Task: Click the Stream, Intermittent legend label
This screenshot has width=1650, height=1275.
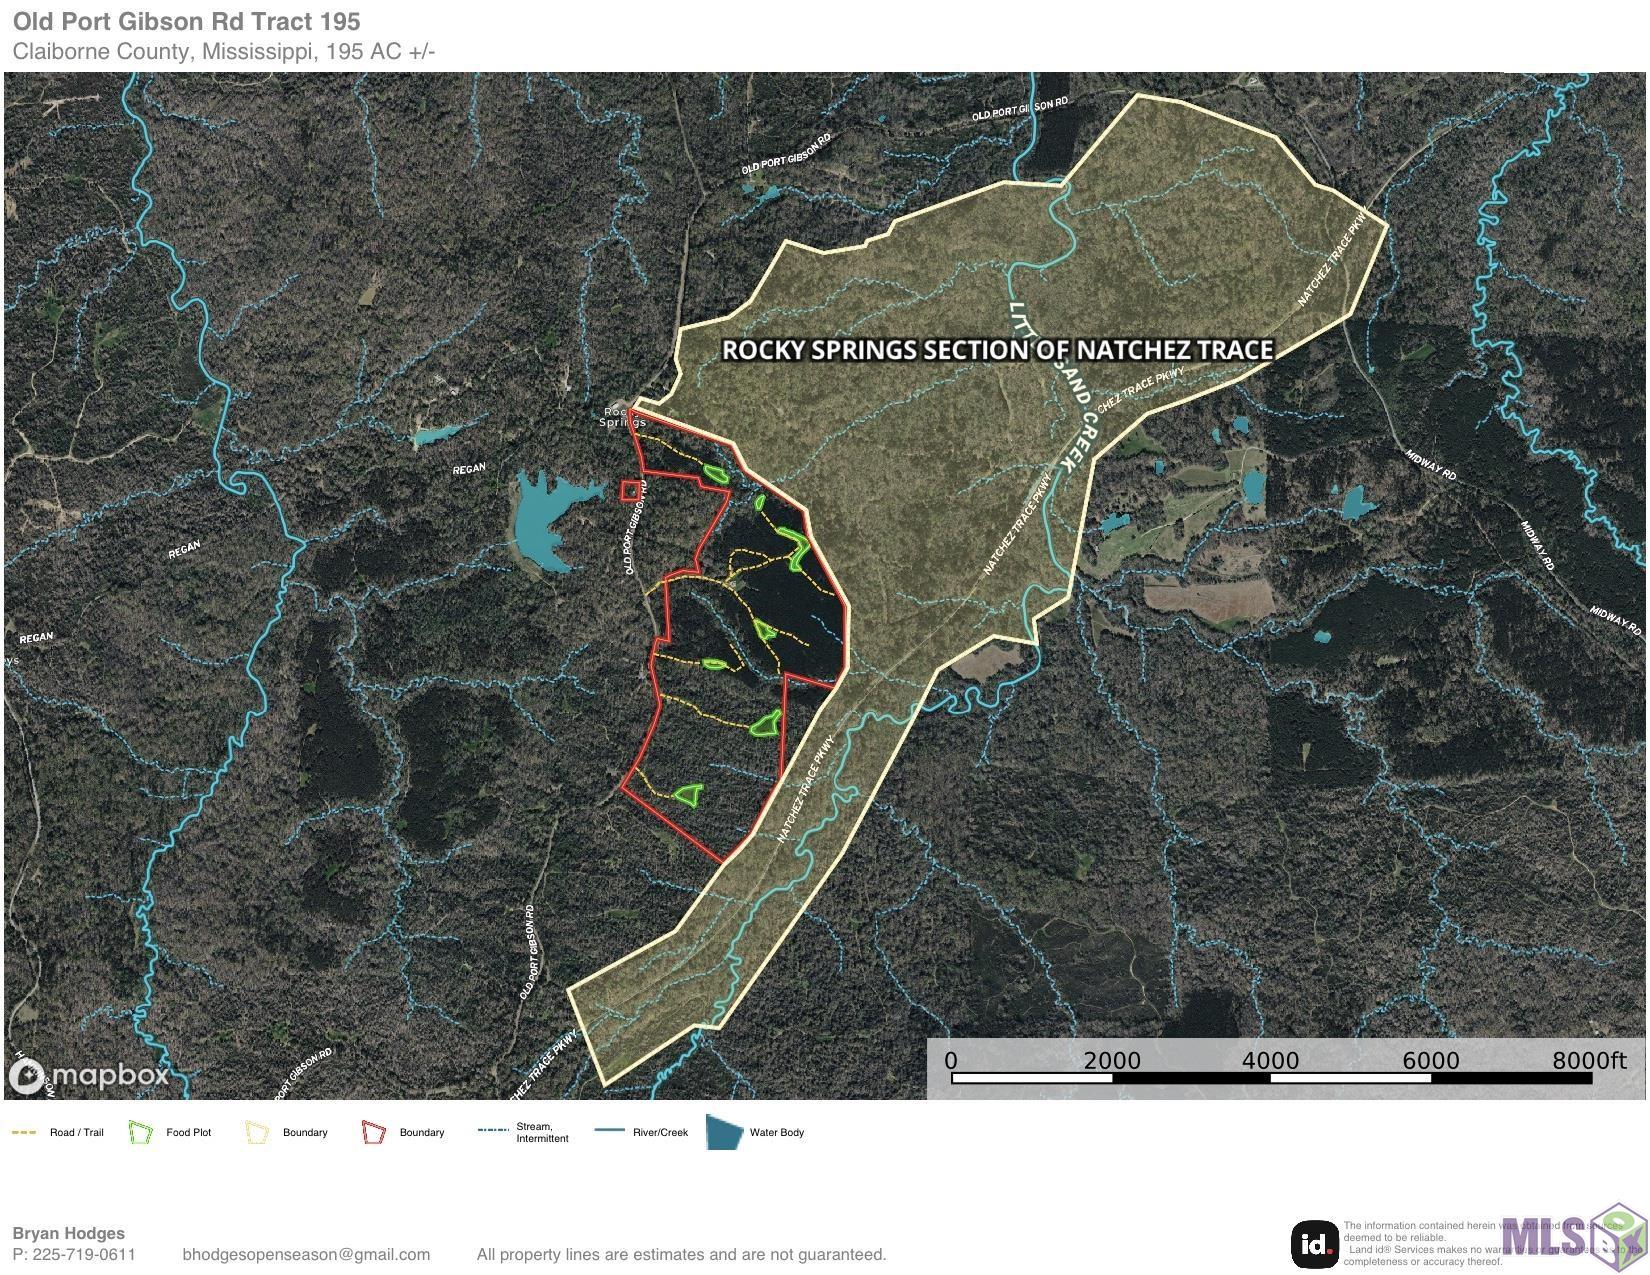Action: coord(542,1132)
